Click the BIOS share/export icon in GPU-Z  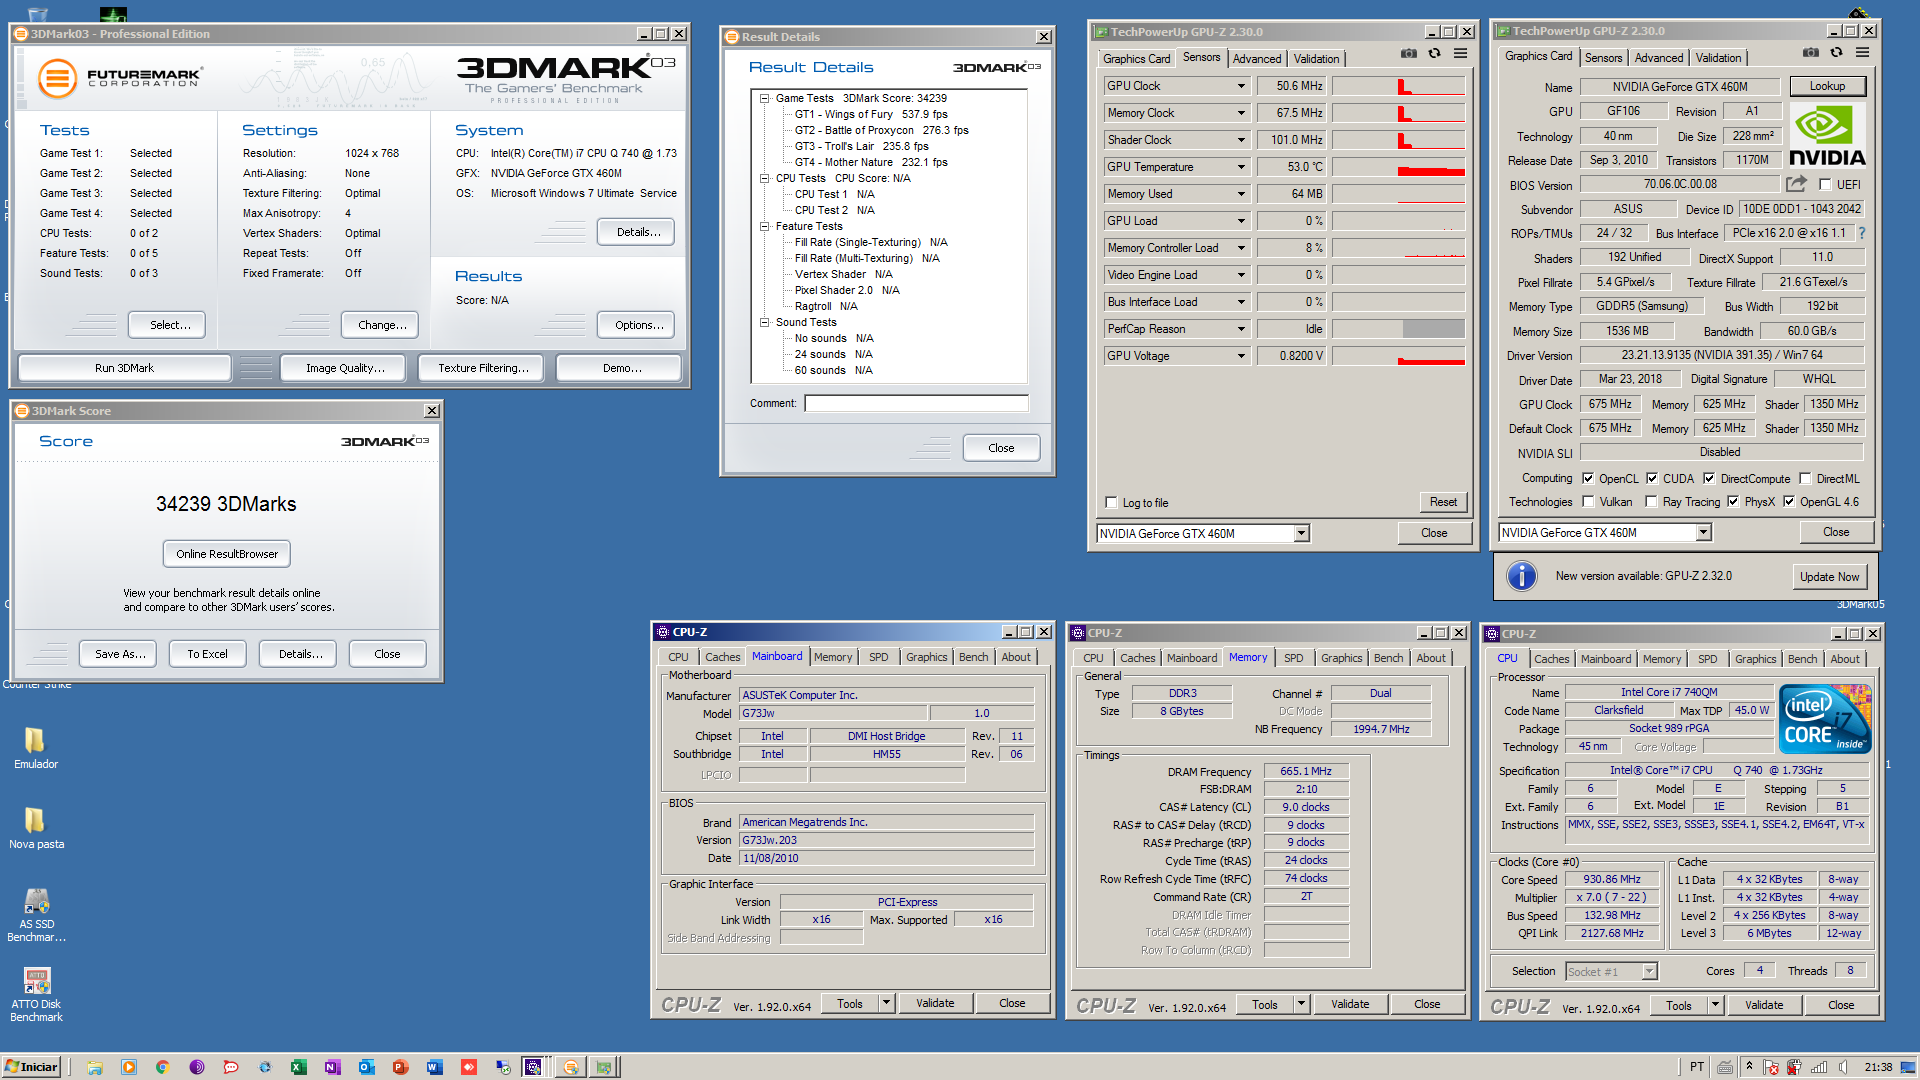(x=1796, y=184)
